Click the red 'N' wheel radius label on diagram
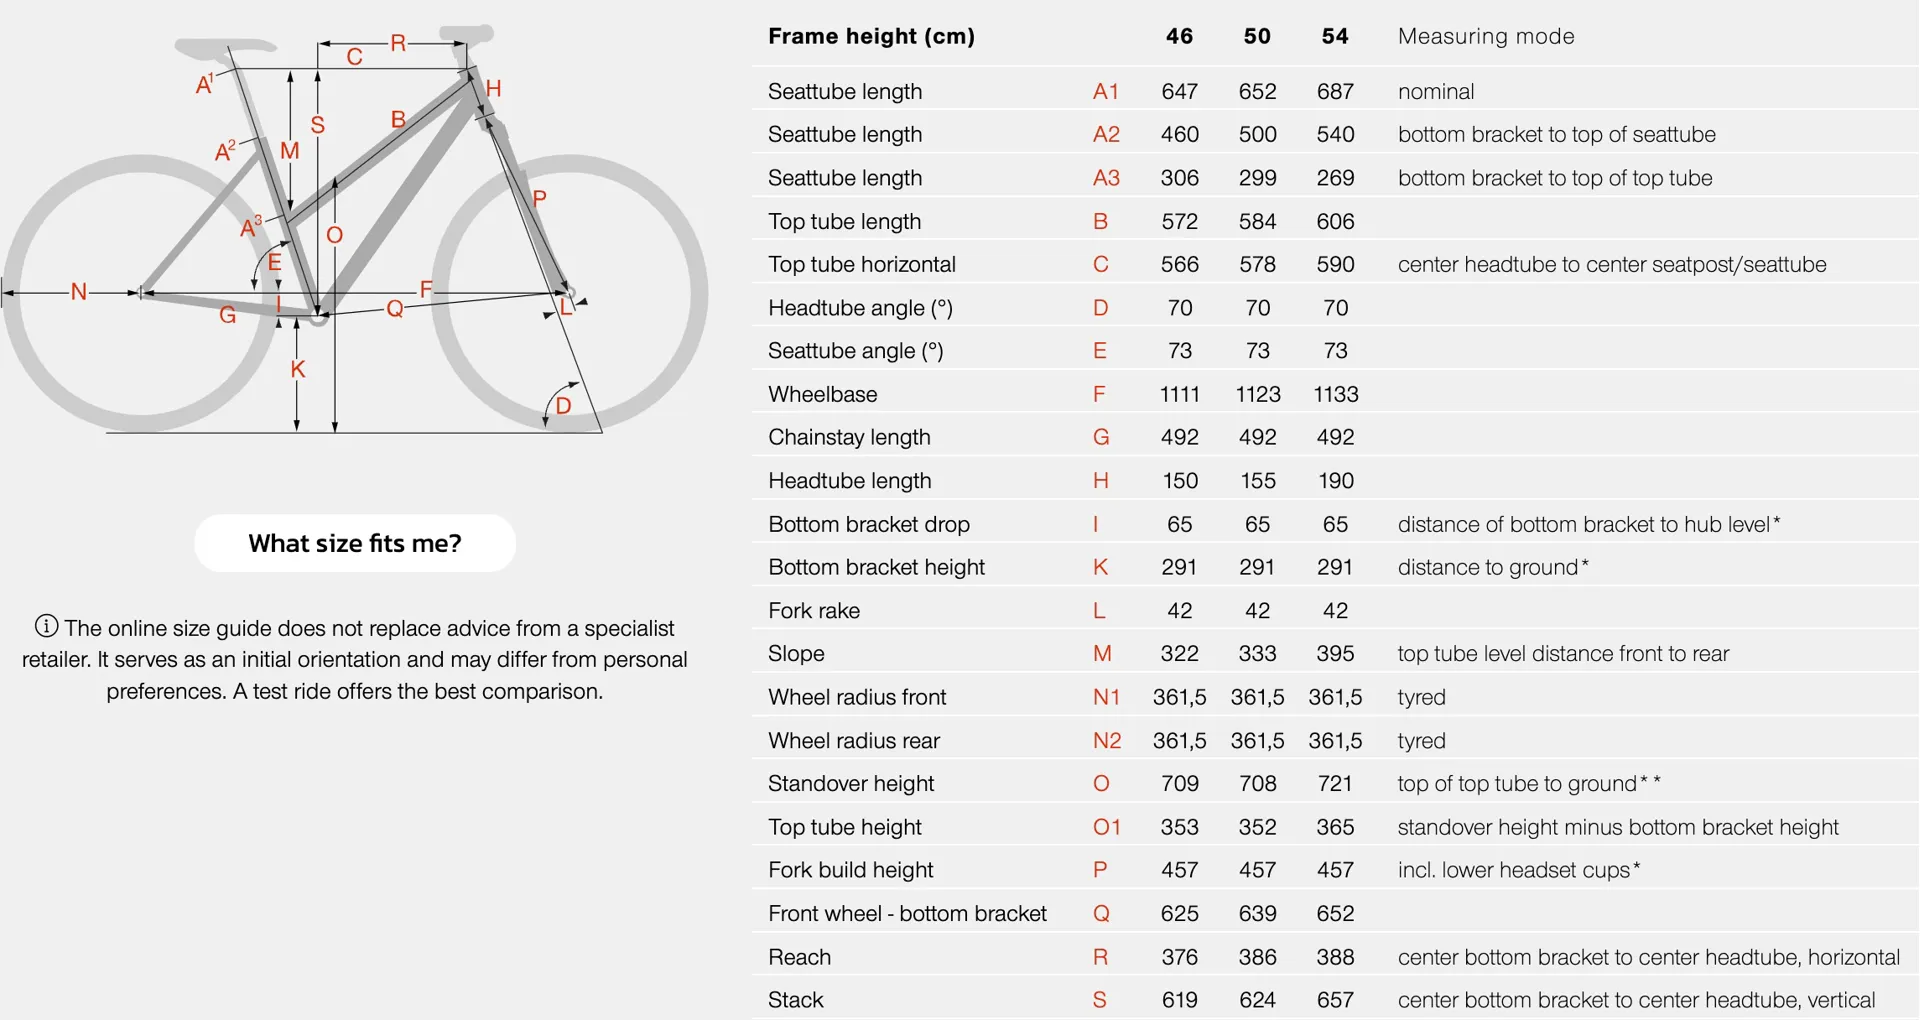Viewport: 1920px width, 1020px height. pyautogui.click(x=79, y=292)
